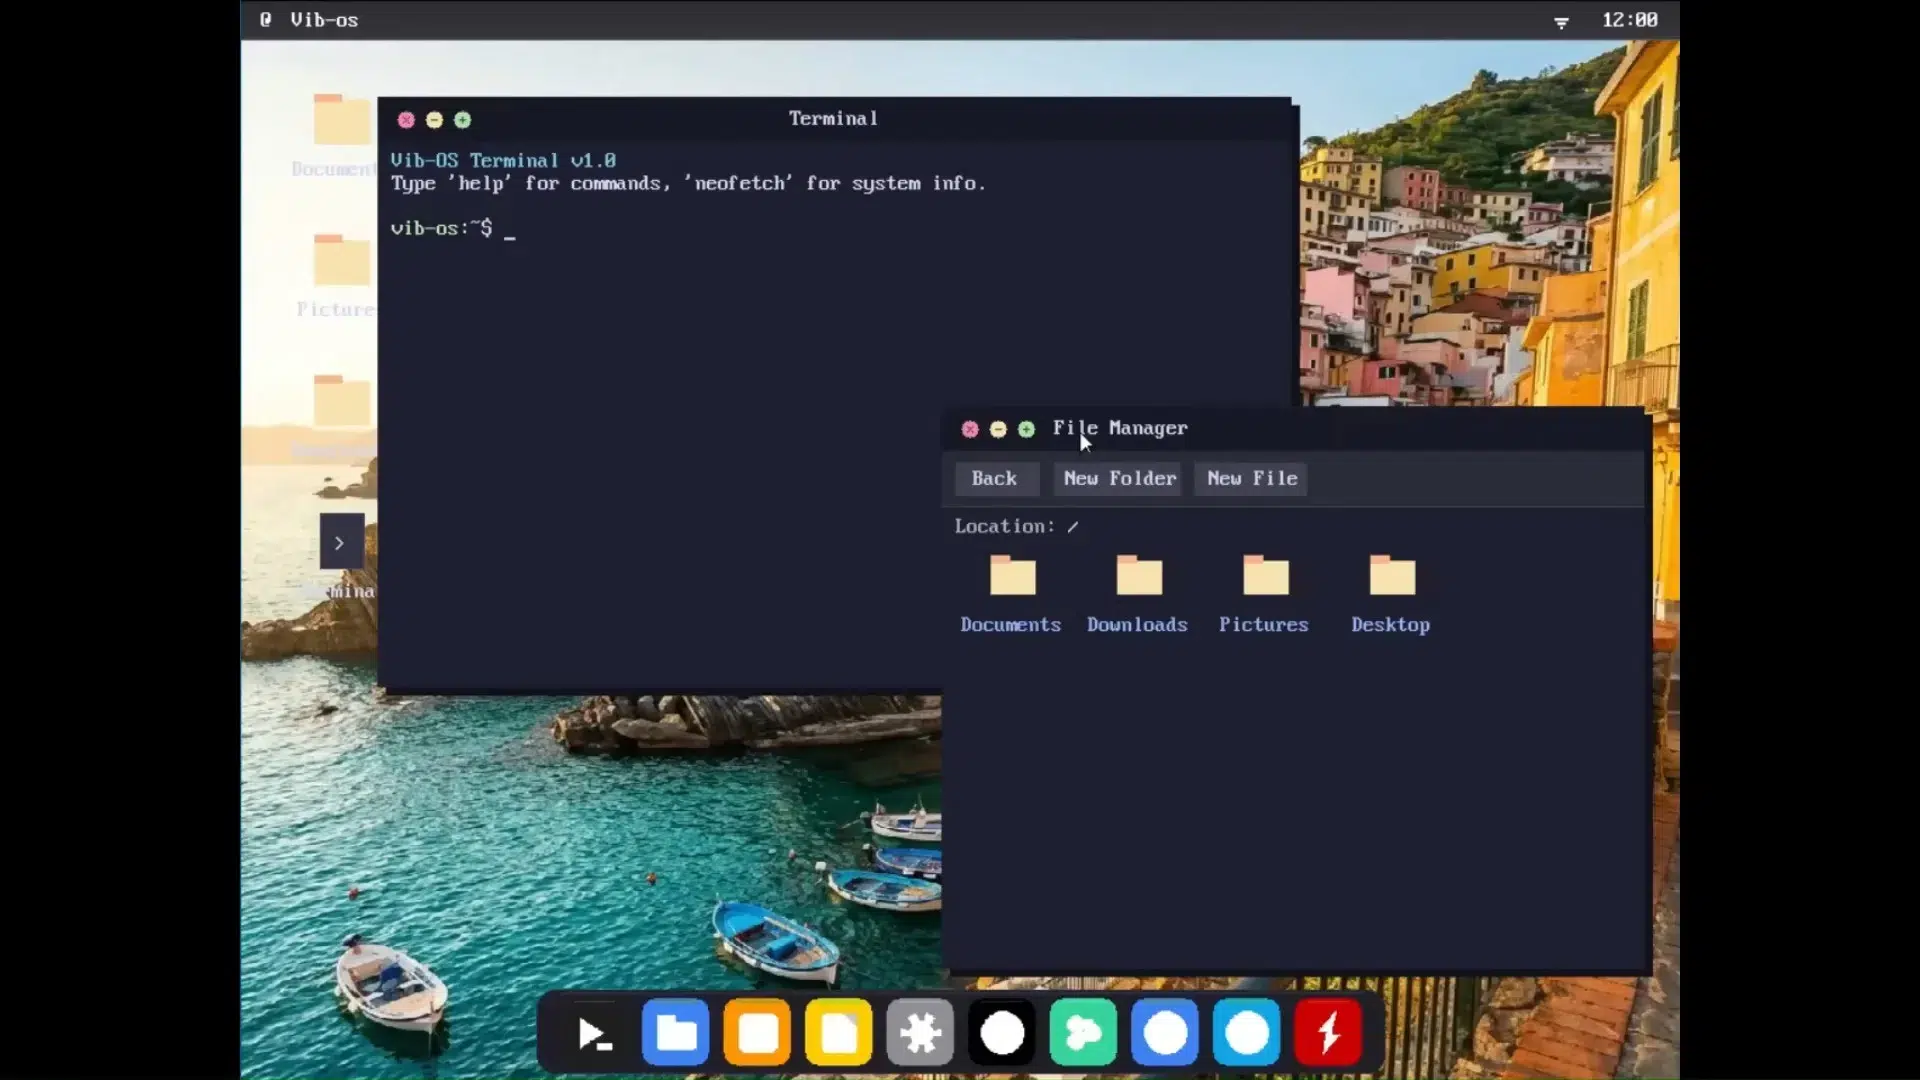Open the Vib-os menu in the top bar

coord(310,19)
